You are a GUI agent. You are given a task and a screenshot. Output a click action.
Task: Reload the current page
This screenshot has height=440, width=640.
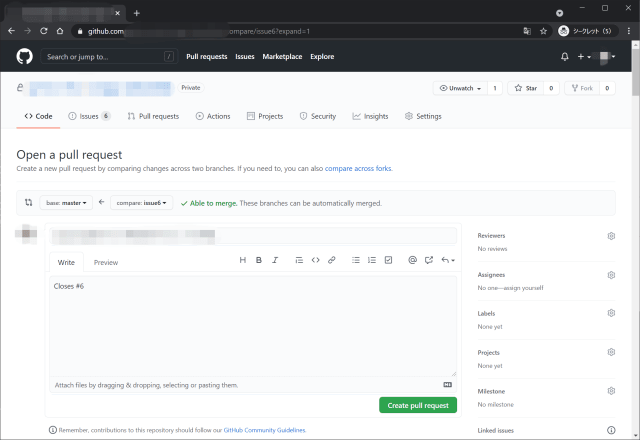tap(44, 31)
